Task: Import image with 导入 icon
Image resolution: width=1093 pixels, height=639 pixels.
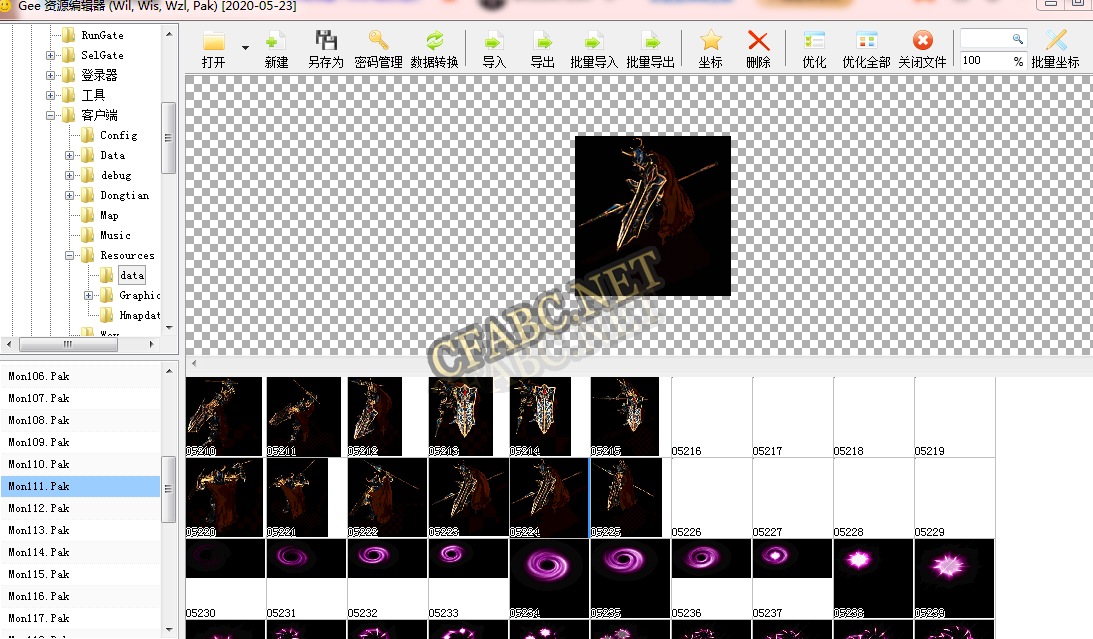Action: [x=494, y=49]
